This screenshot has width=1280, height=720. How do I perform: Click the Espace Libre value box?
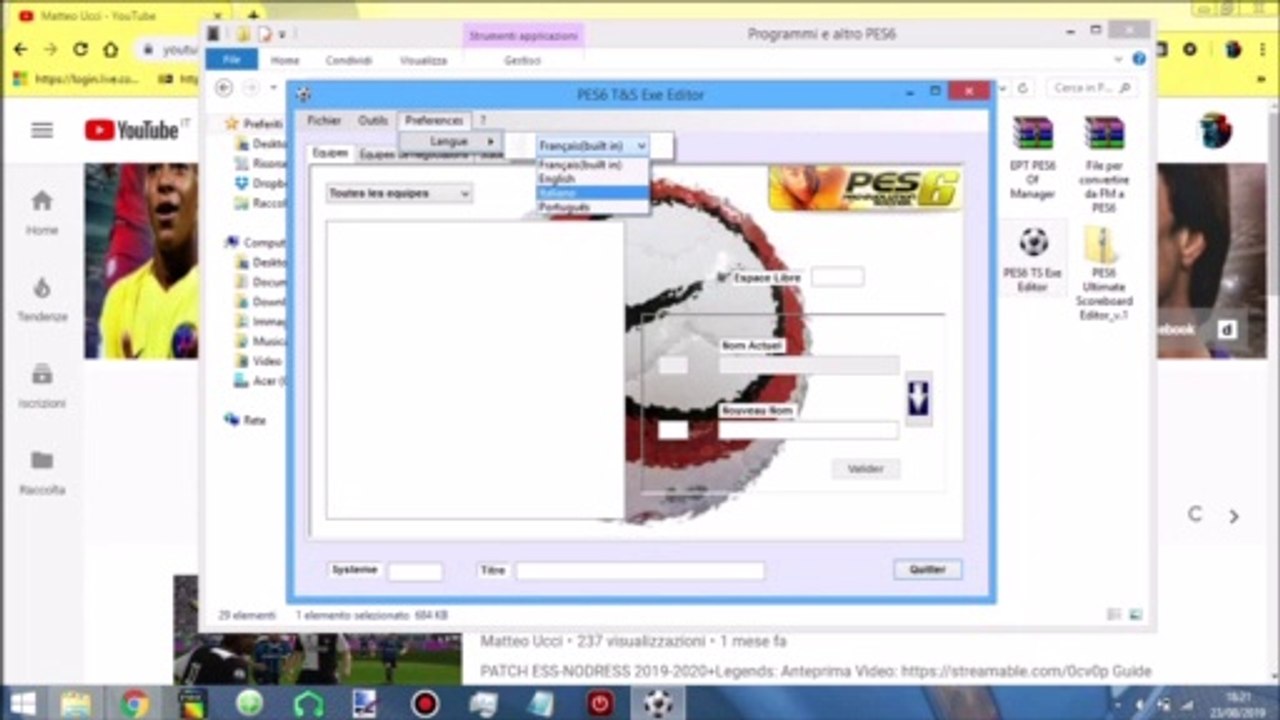coord(837,277)
